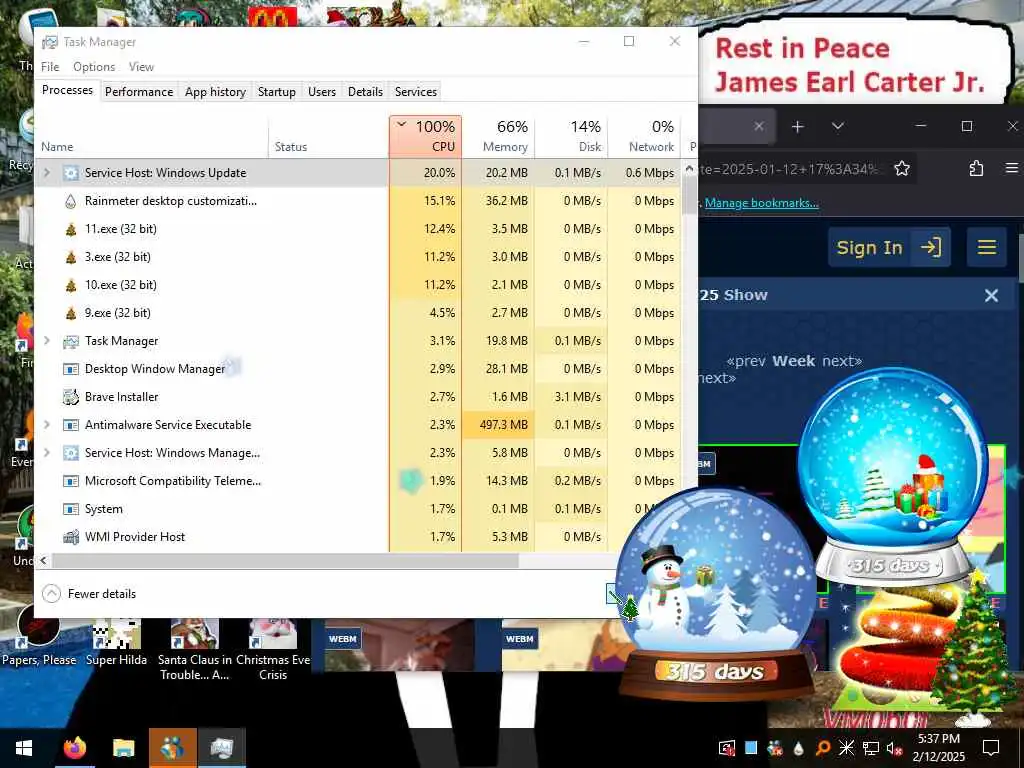This screenshot has width=1024, height=768.
Task: Click the Brave Installer process icon
Action: click(x=71, y=396)
